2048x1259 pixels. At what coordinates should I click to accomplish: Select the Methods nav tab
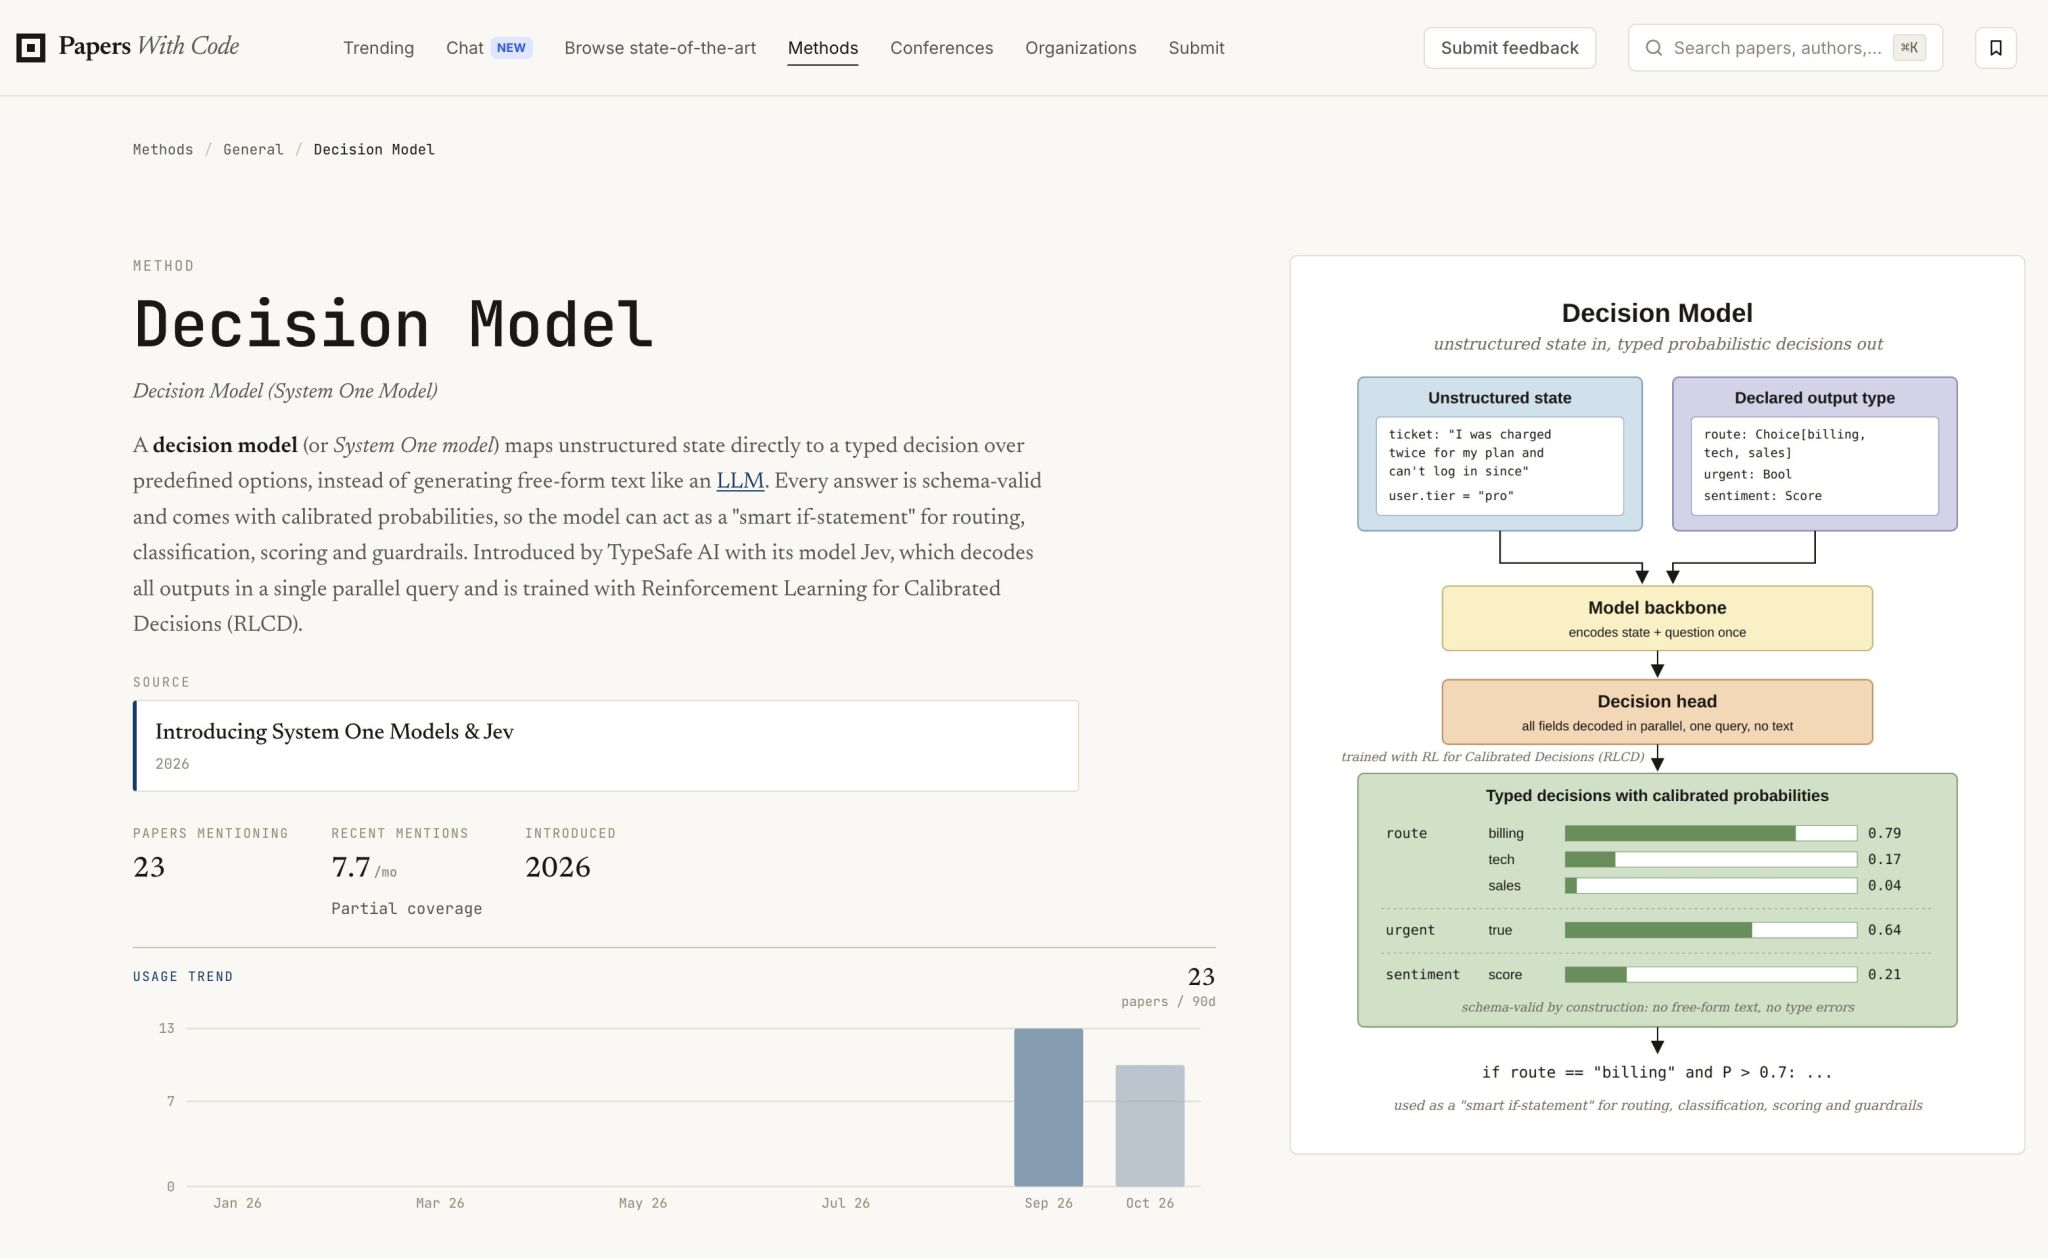(823, 48)
